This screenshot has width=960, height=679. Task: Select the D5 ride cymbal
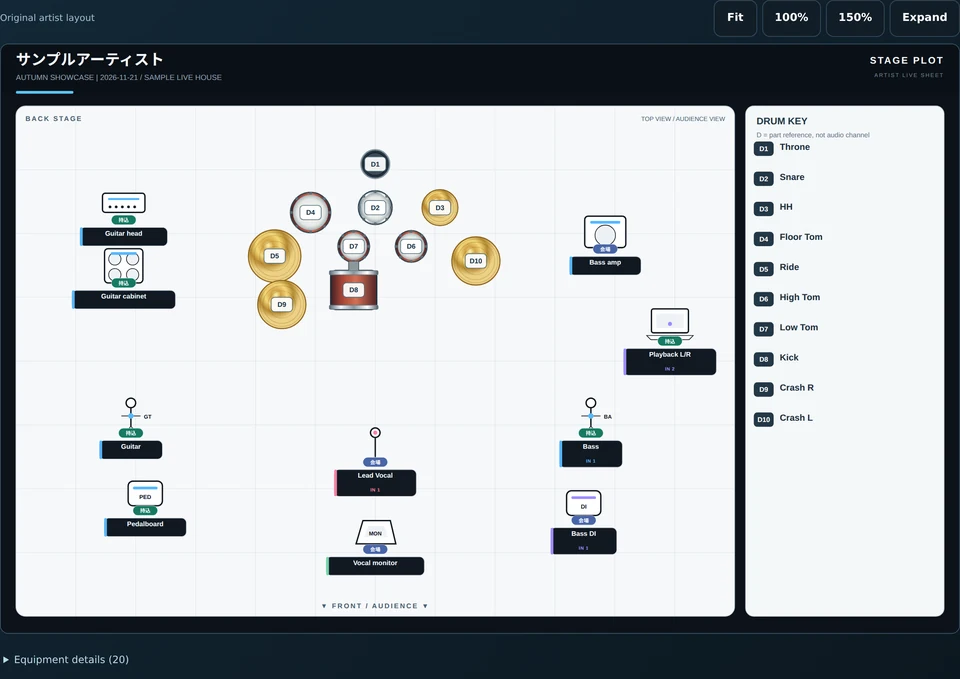coord(274,256)
